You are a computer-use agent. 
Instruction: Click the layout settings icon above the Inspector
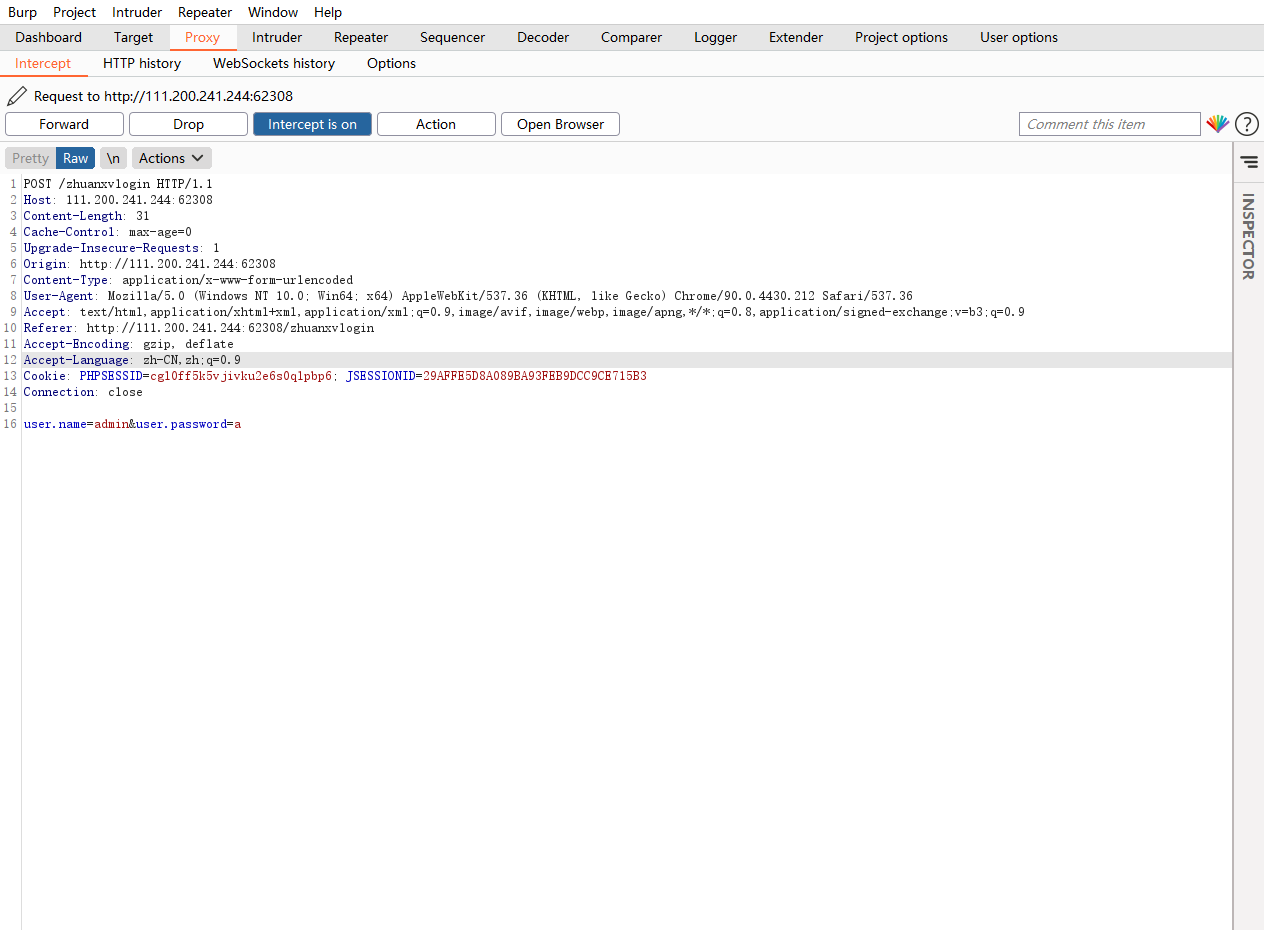point(1248,161)
